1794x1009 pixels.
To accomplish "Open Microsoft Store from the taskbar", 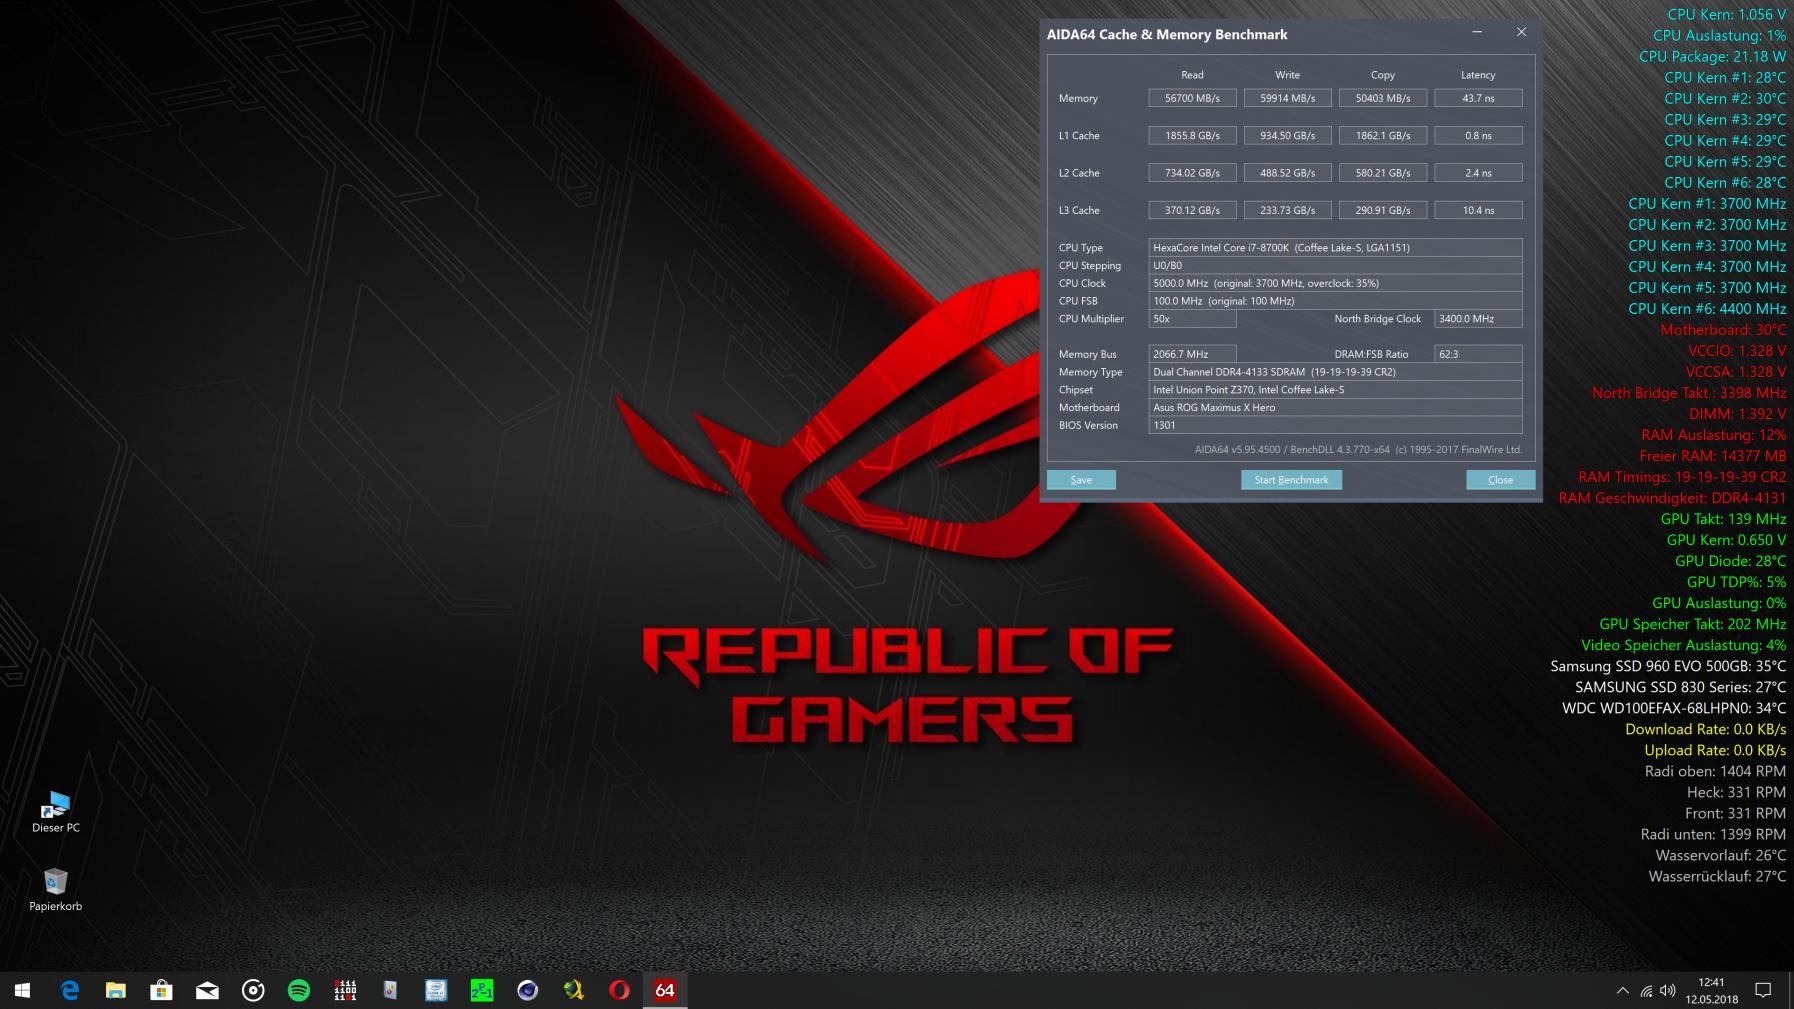I will pos(161,990).
